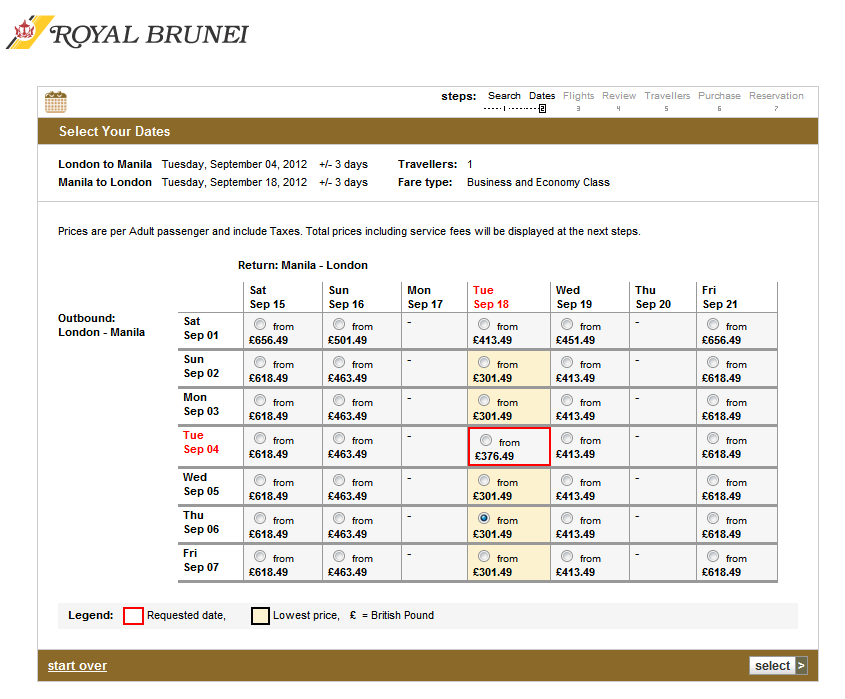Image resolution: width=845 pixels, height=699 pixels.
Task: Select Sat Sep 01 / Fri Sep 21 fare £656.49
Action: 713,324
